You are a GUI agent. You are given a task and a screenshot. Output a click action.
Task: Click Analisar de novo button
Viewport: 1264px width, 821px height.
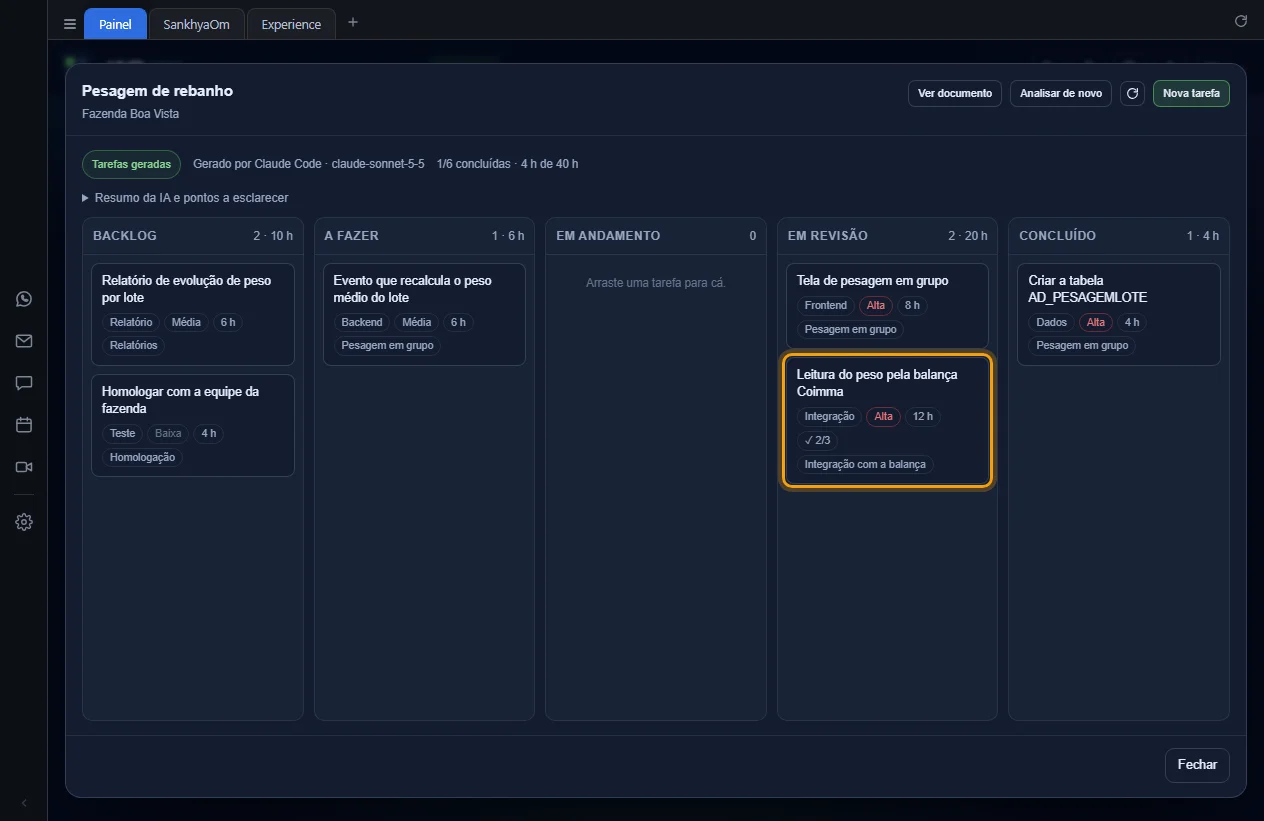click(1061, 94)
